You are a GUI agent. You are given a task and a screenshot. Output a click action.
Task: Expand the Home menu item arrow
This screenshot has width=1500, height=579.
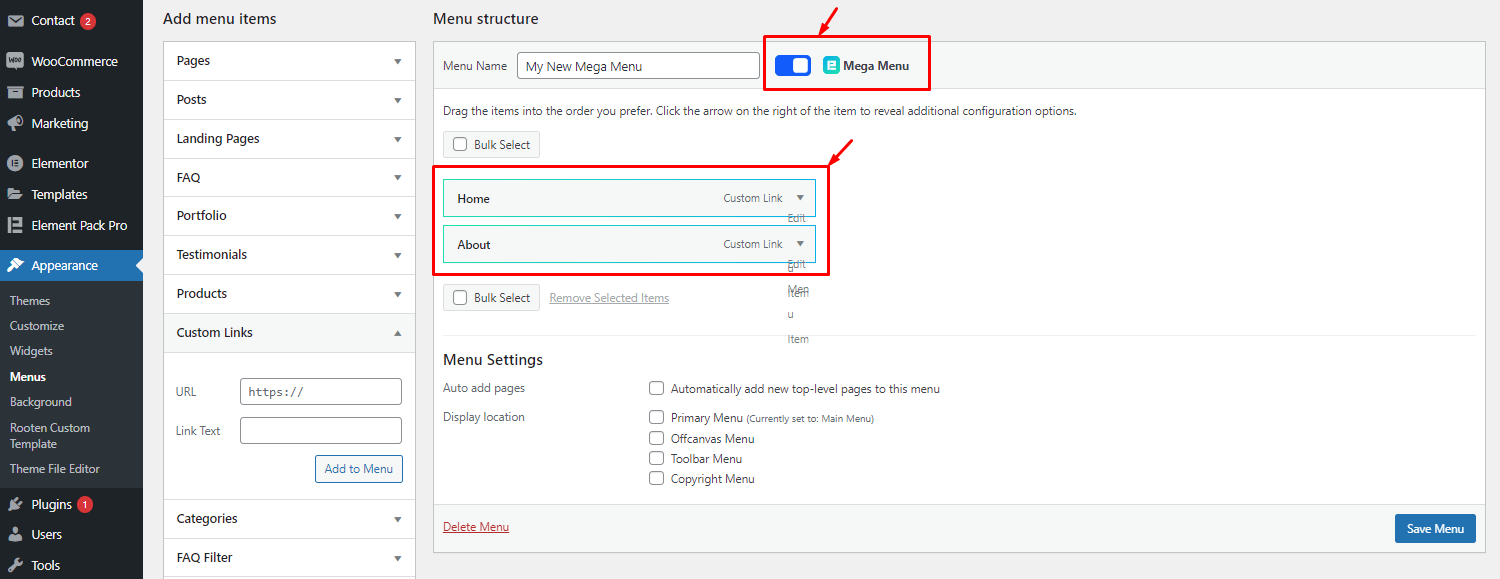[x=800, y=198]
